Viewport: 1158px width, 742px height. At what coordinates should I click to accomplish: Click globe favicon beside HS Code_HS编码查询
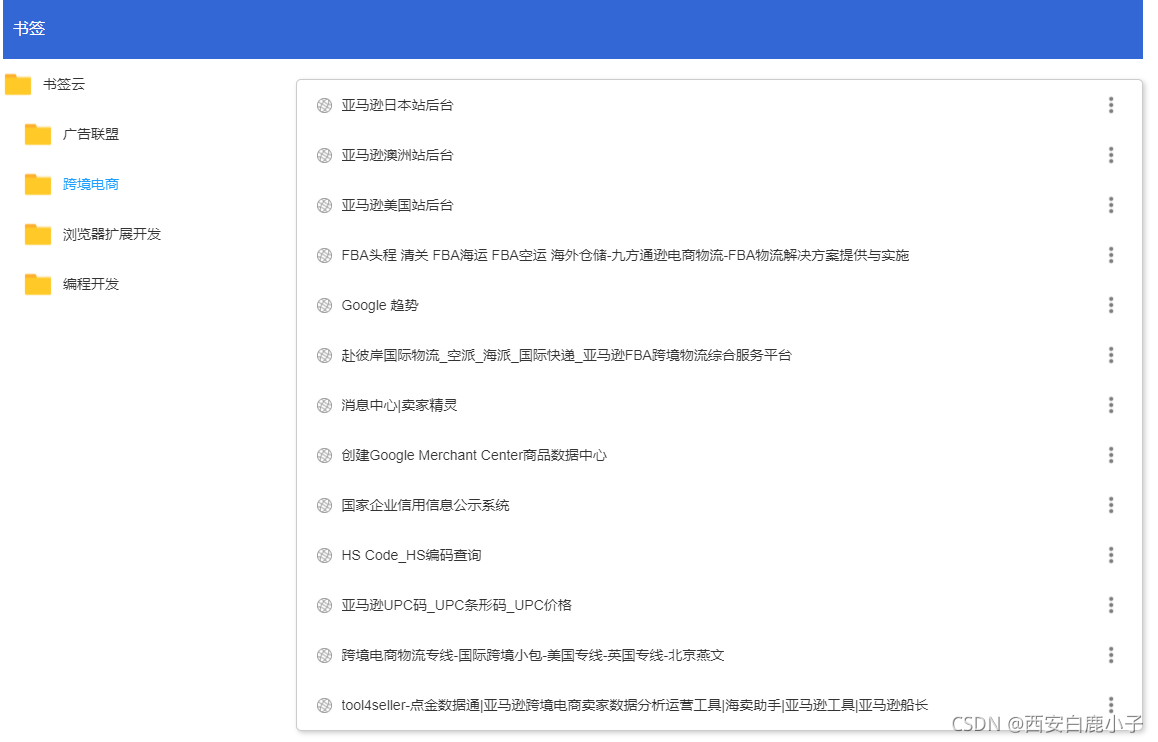pyautogui.click(x=324, y=556)
